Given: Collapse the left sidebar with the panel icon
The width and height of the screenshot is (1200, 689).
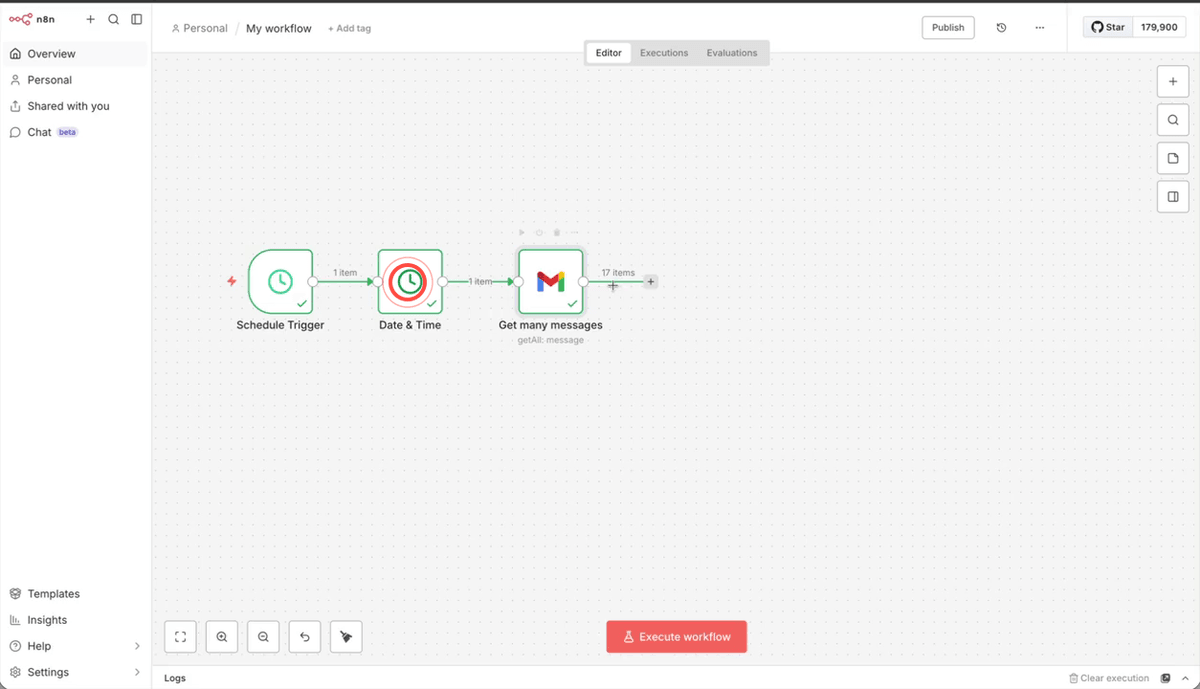Looking at the screenshot, I should [136, 19].
